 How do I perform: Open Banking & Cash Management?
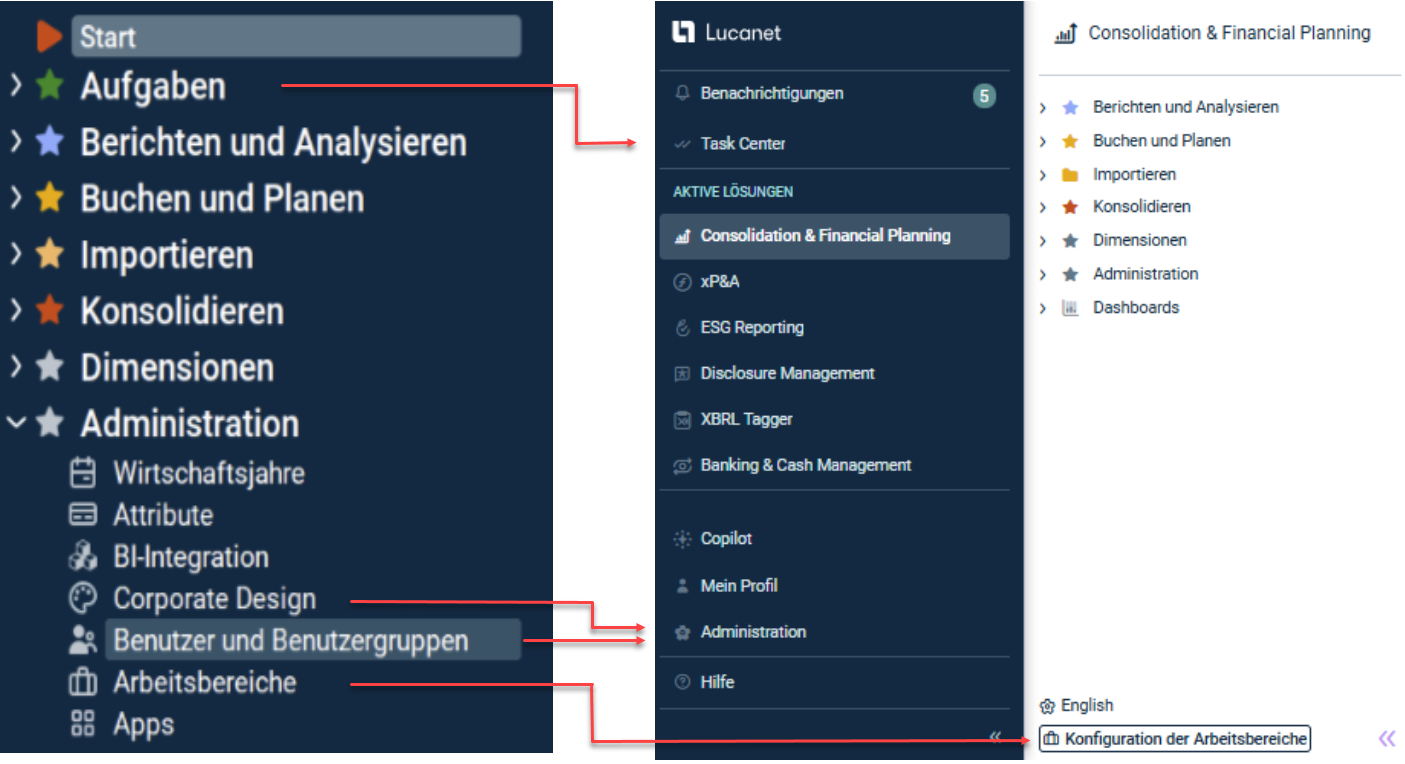coord(805,465)
